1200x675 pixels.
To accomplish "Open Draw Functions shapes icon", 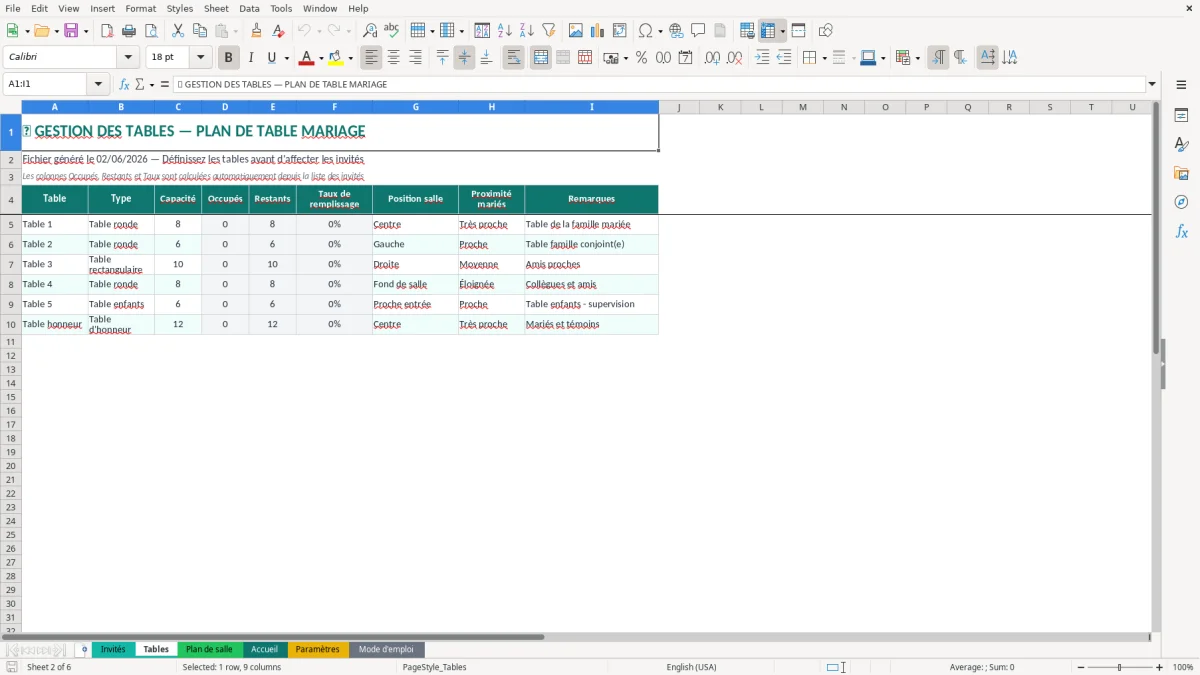I will 825,31.
